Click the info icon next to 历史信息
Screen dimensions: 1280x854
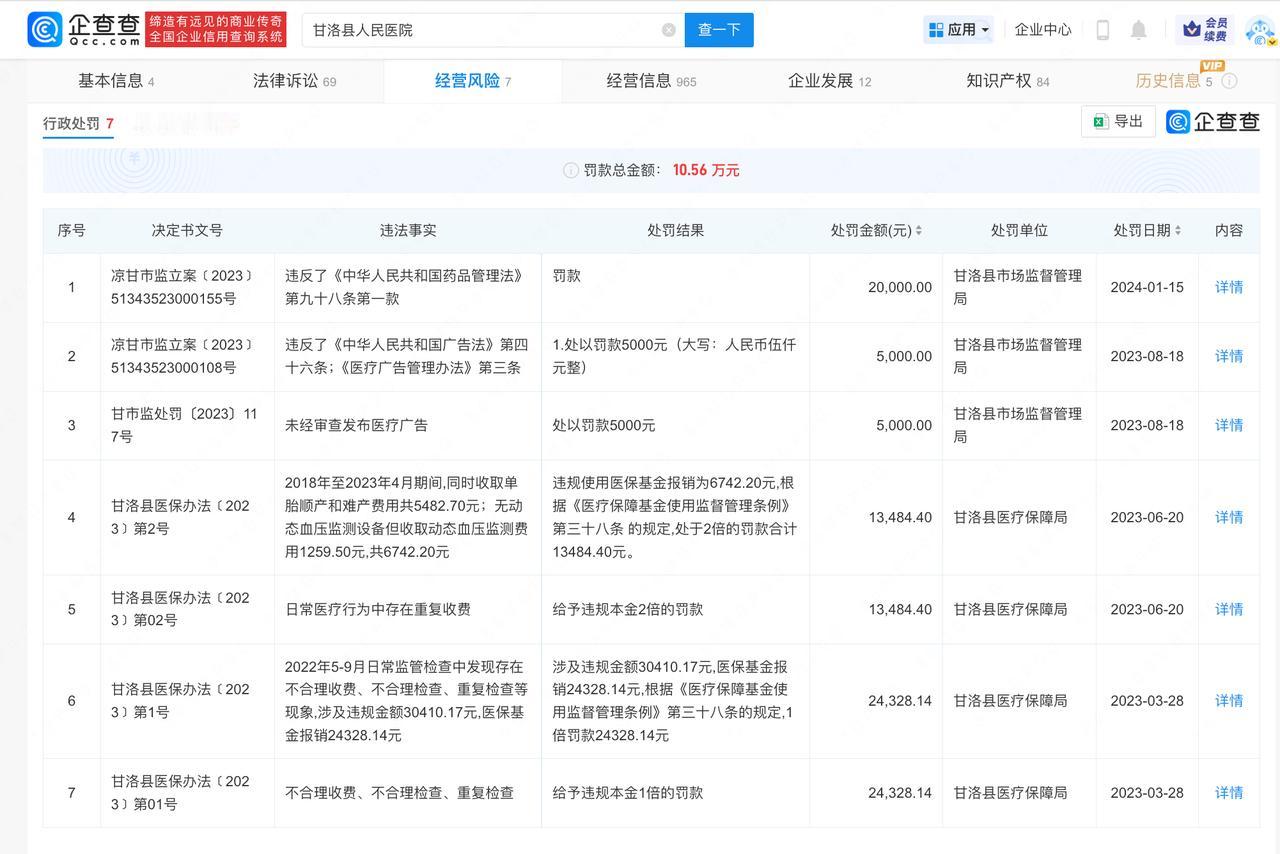pos(1230,81)
